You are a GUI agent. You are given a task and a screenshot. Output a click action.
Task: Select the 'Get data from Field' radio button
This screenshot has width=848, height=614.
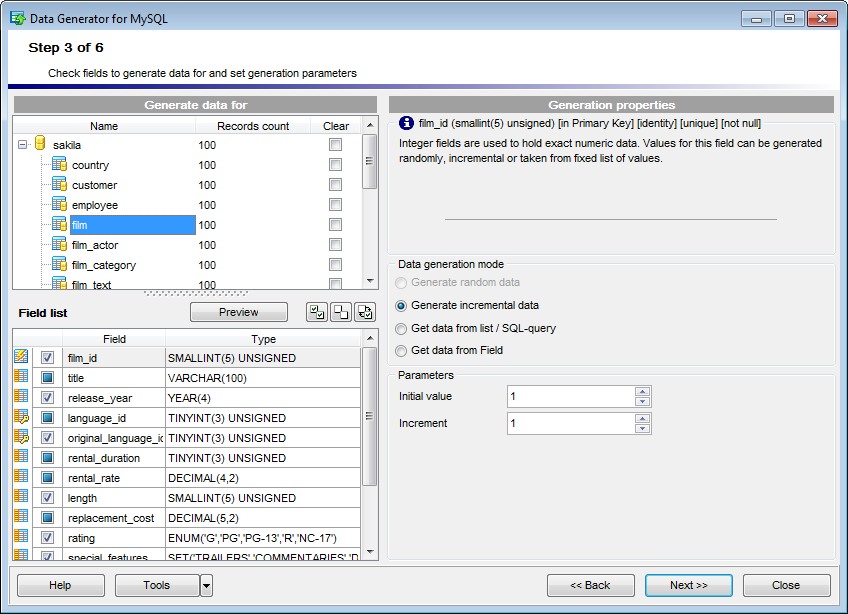click(401, 349)
